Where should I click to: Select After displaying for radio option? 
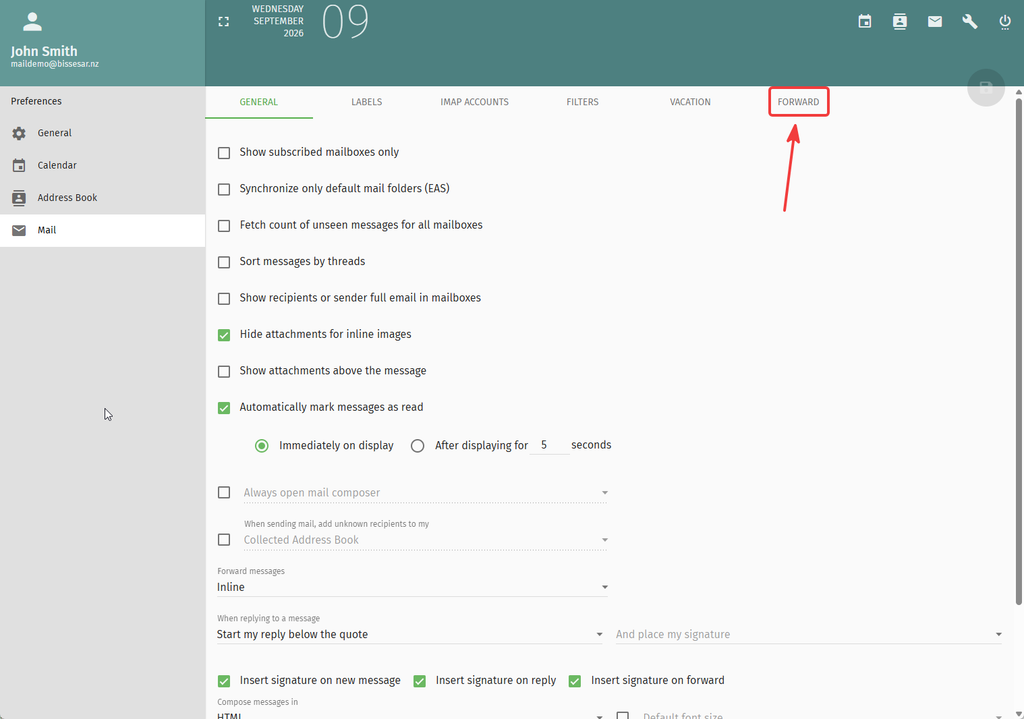point(417,446)
